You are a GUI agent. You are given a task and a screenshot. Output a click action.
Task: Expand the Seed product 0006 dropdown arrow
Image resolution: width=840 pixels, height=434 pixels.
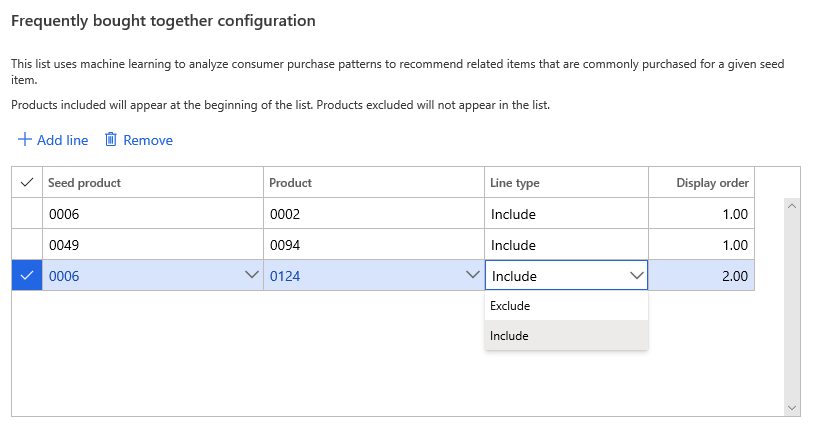251,276
